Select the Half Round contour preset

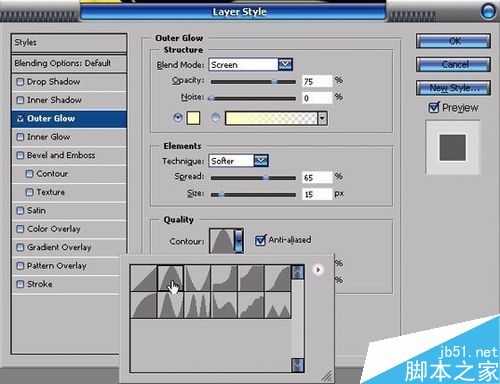point(144,305)
